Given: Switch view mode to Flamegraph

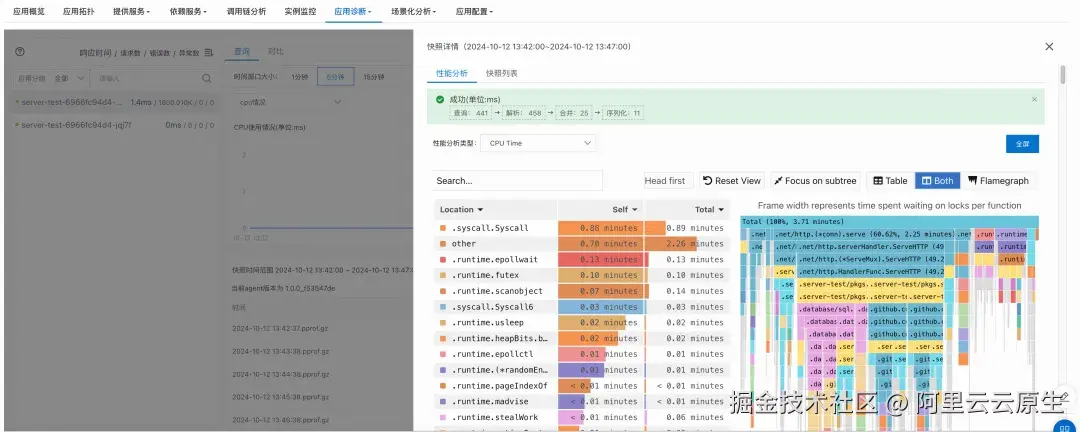Looking at the screenshot, I should tap(998, 181).
